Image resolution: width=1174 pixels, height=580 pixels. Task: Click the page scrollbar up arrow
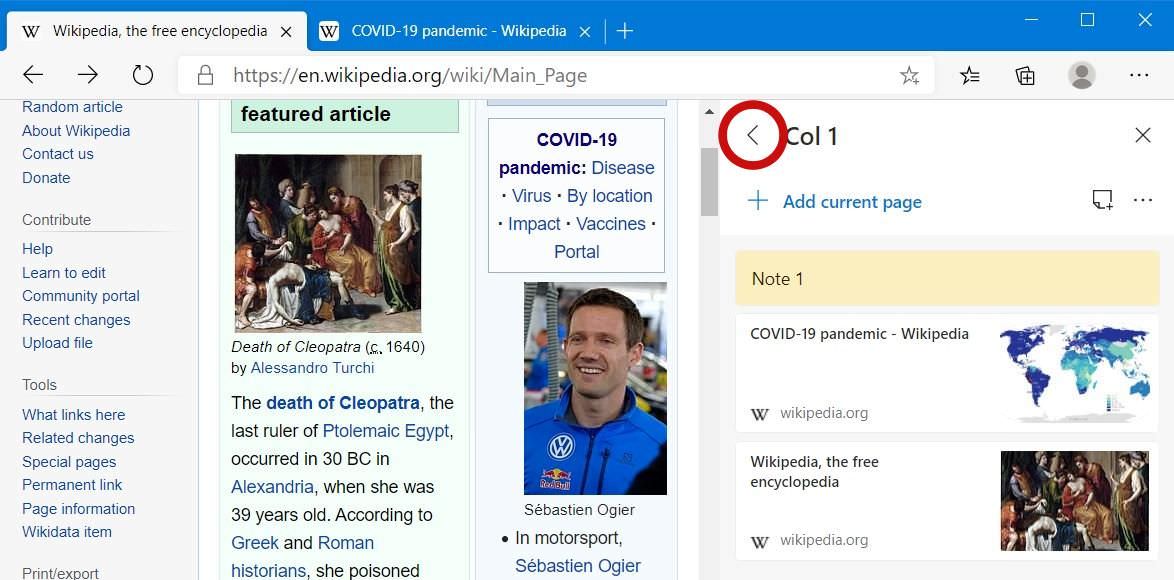(x=709, y=112)
